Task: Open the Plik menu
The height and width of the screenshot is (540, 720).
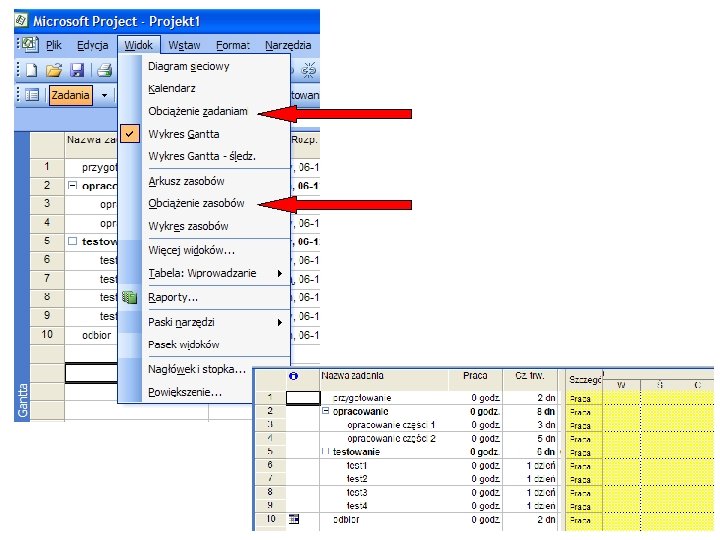Action: [x=54, y=45]
